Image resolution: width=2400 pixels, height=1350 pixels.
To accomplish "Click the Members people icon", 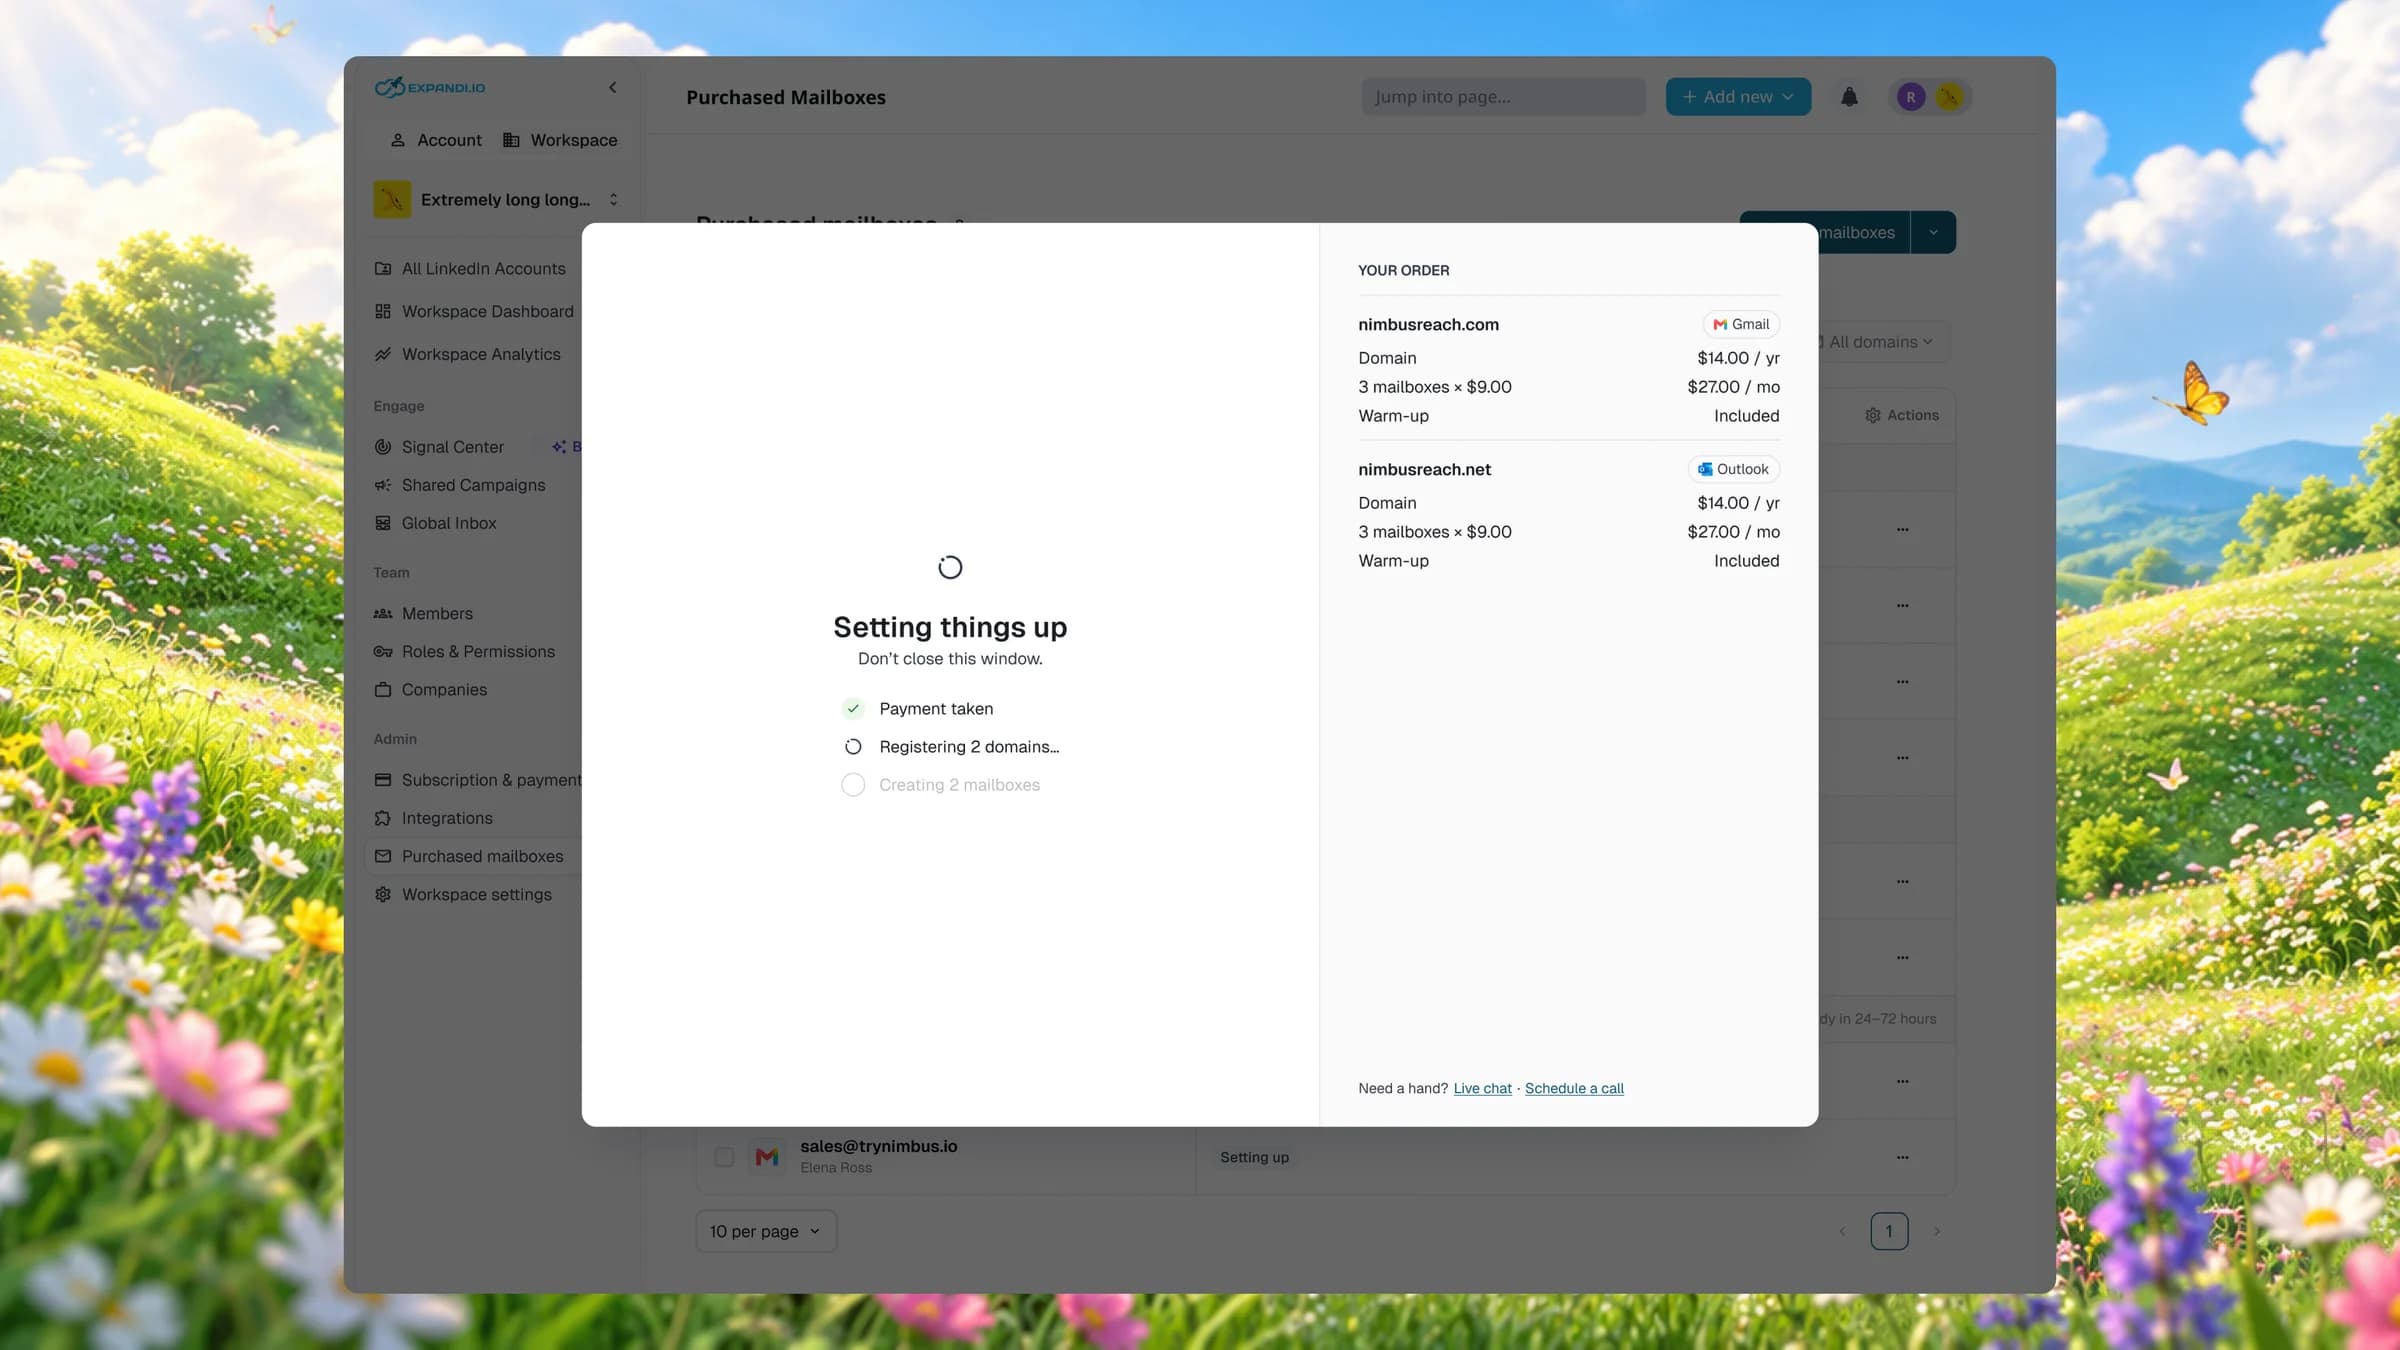I will pos(383,613).
